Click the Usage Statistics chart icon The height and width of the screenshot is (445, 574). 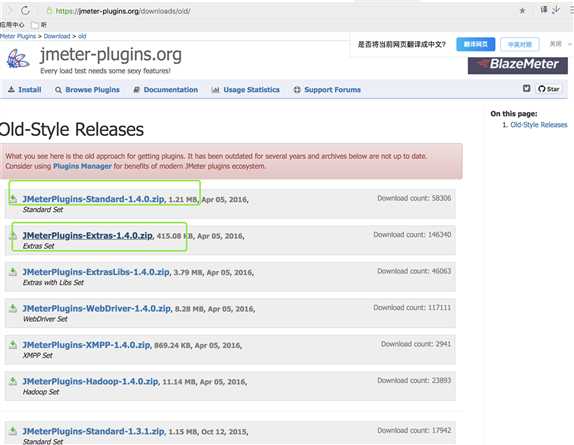215,90
